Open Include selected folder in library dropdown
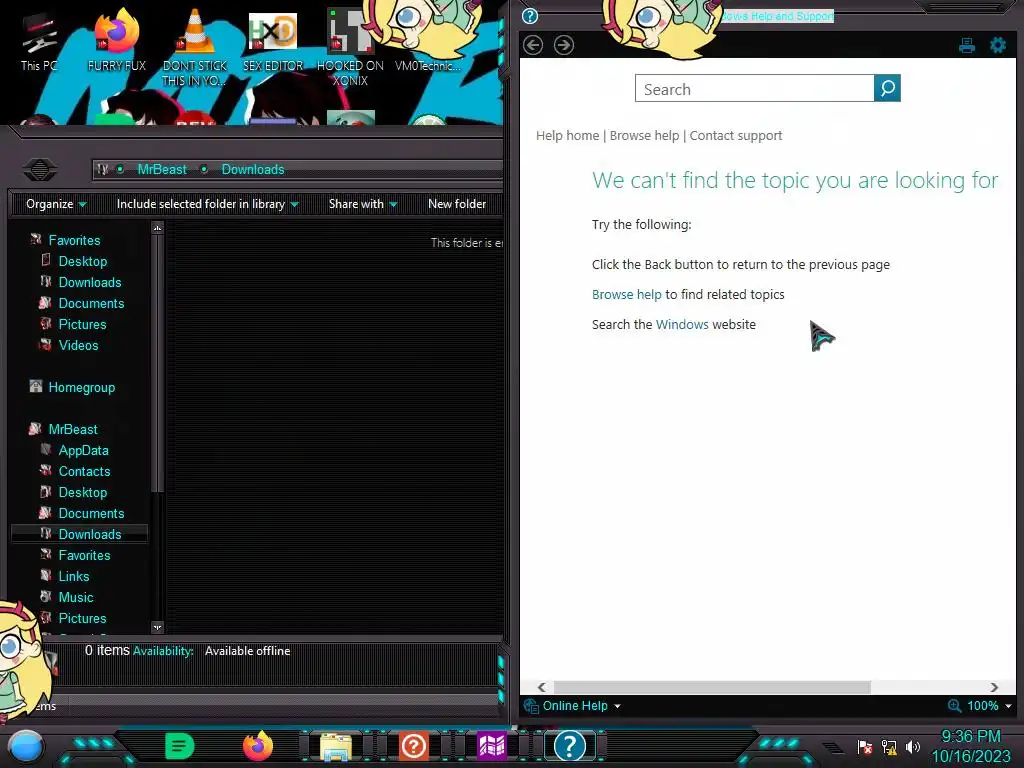This screenshot has height=768, width=1024. click(207, 204)
